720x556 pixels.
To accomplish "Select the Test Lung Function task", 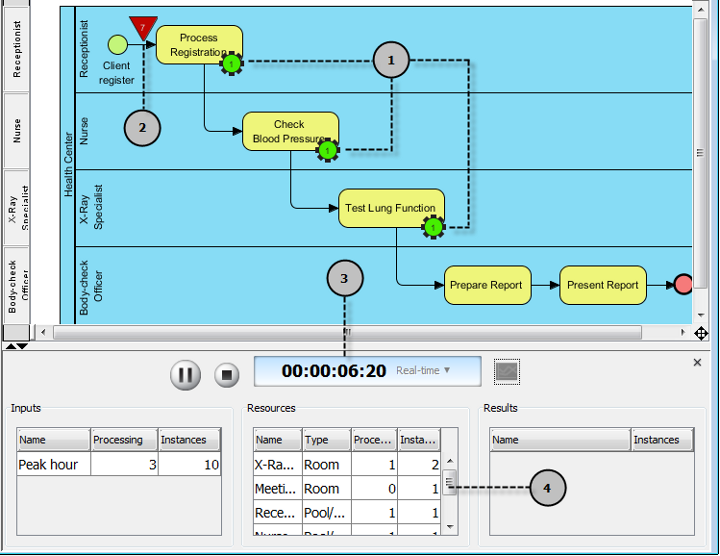I will 391,208.
